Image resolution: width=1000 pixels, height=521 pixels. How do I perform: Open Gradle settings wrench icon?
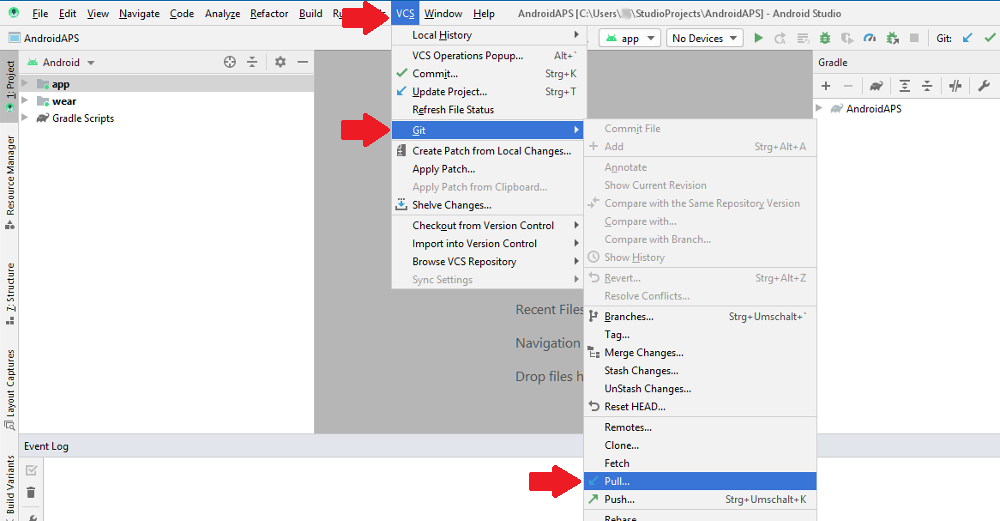point(983,86)
